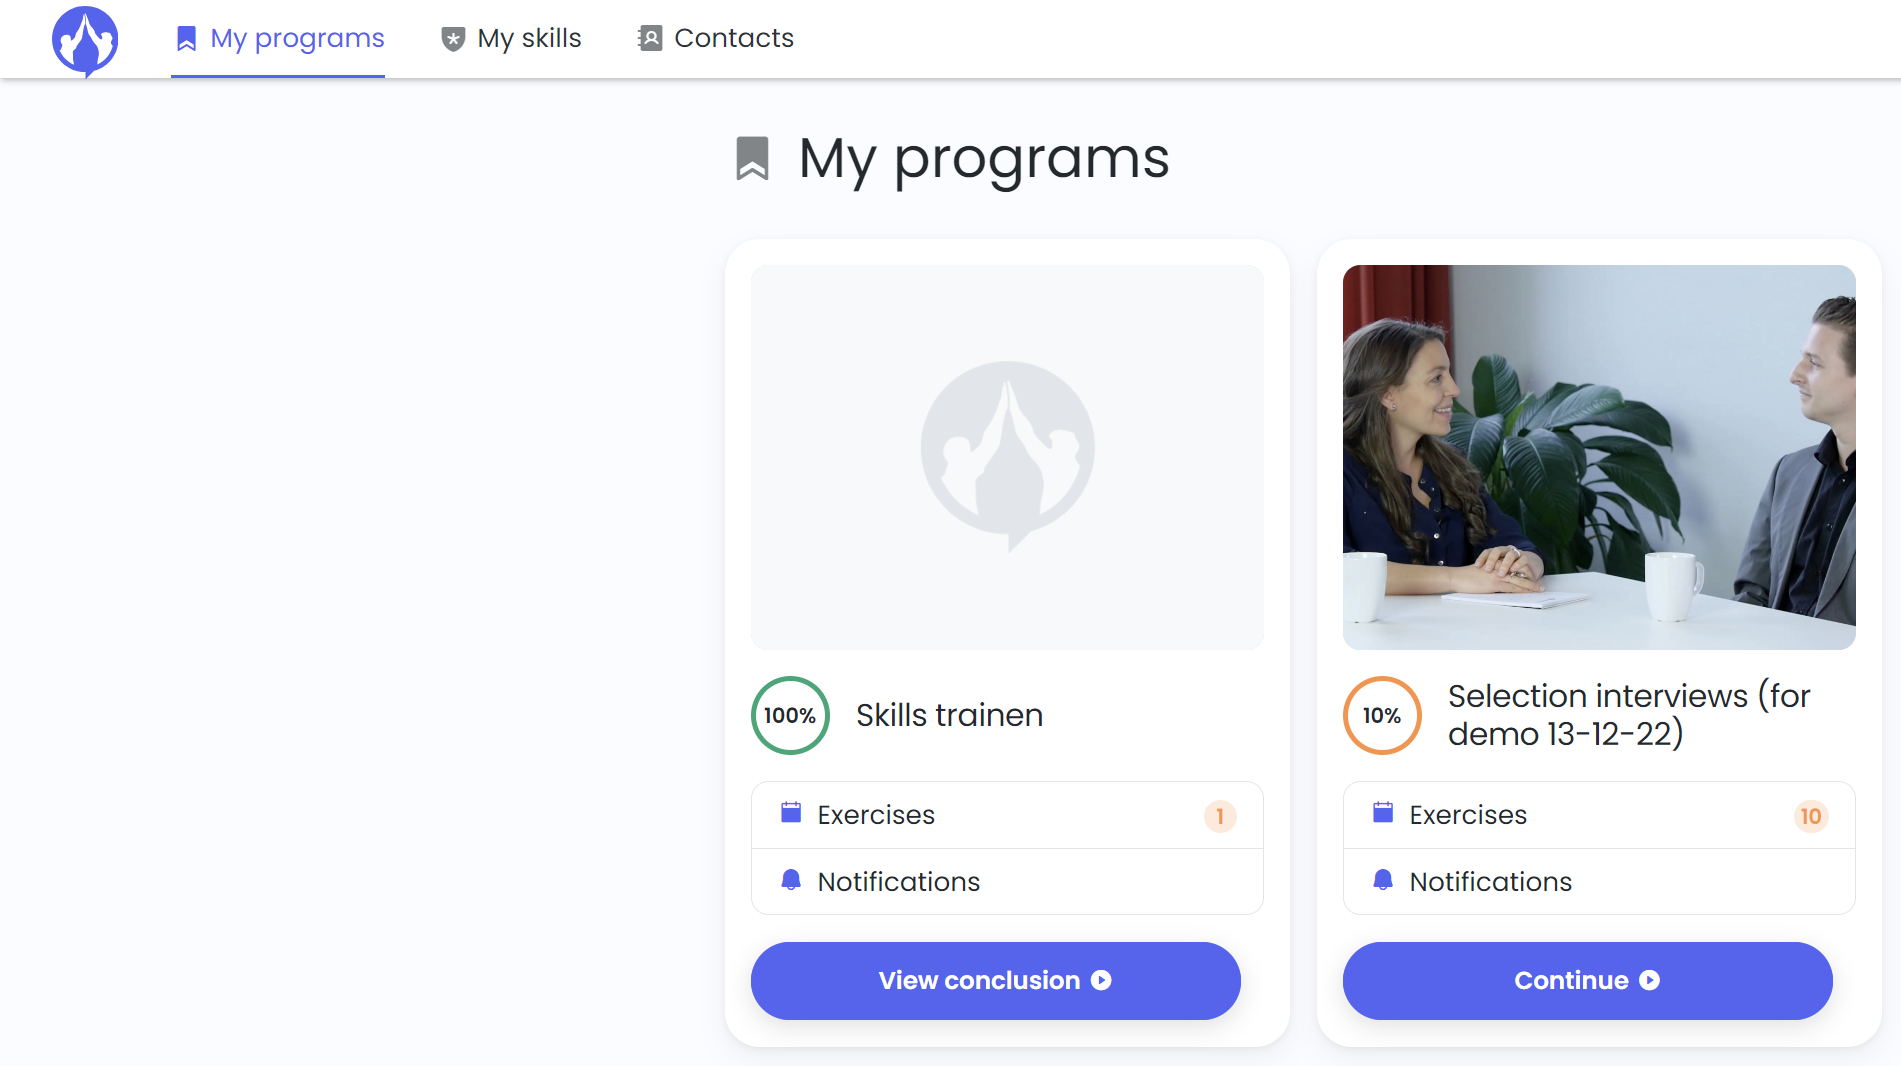The width and height of the screenshot is (1901, 1066).
Task: Open the Skills trainen program title
Action: (x=949, y=716)
